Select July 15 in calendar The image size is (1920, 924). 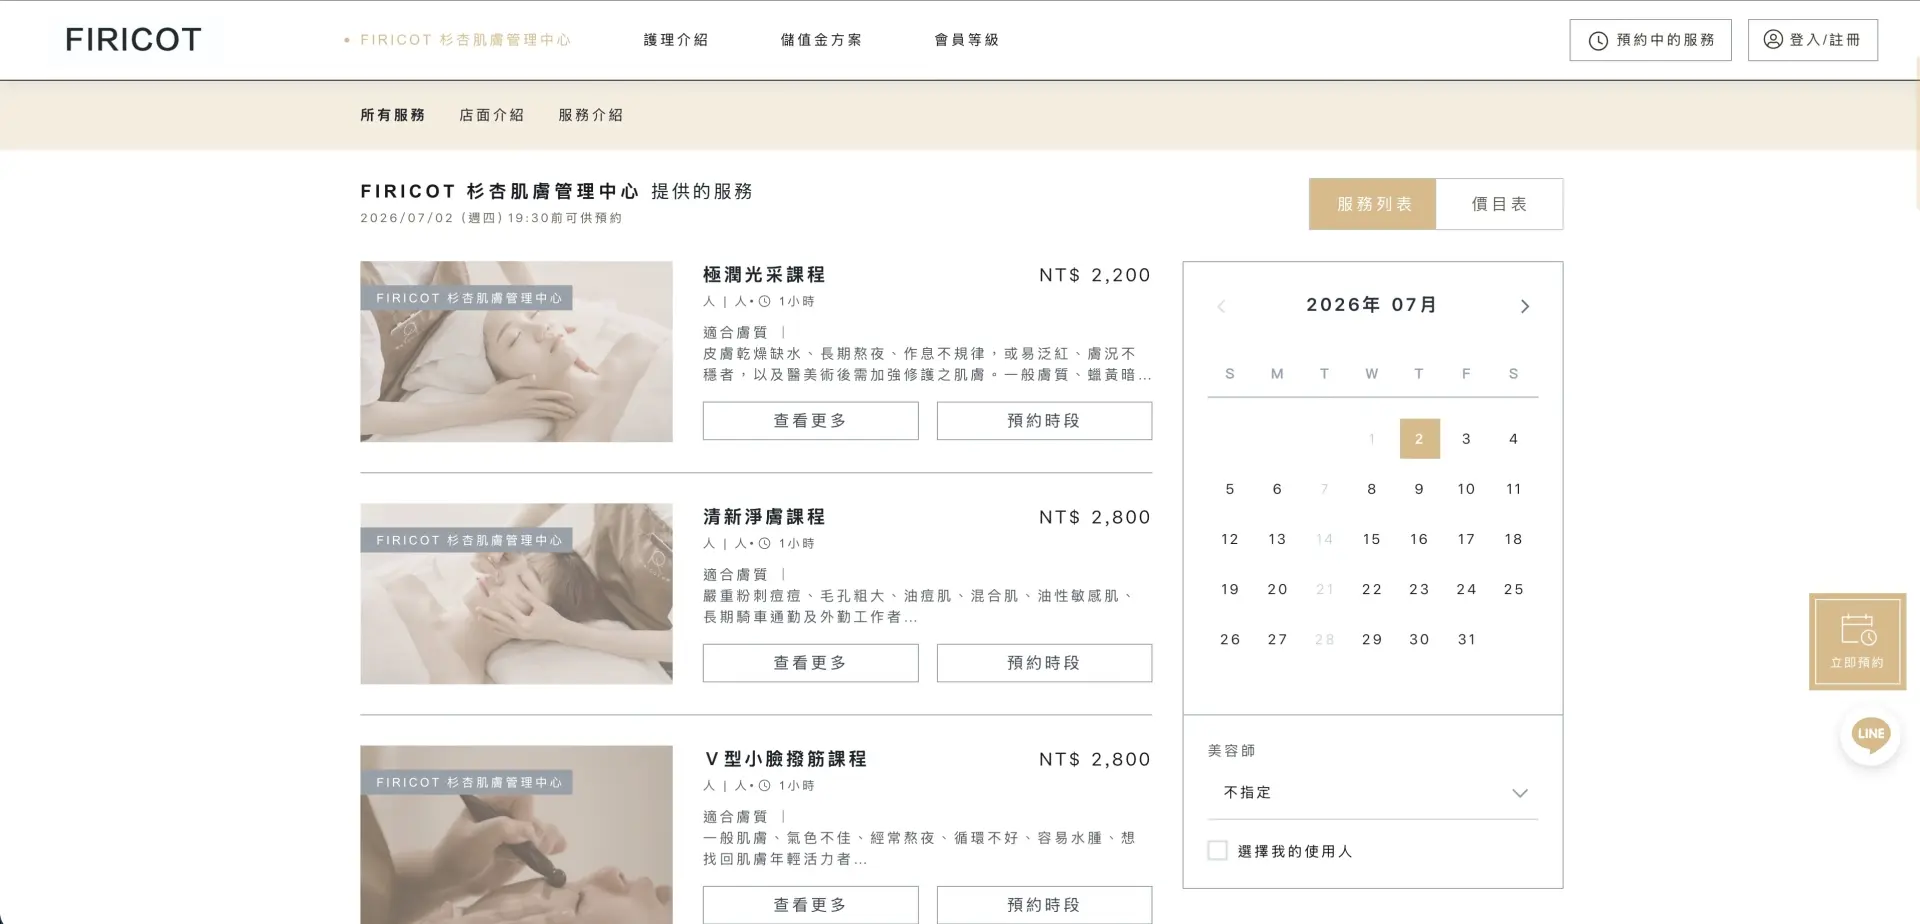point(1372,539)
